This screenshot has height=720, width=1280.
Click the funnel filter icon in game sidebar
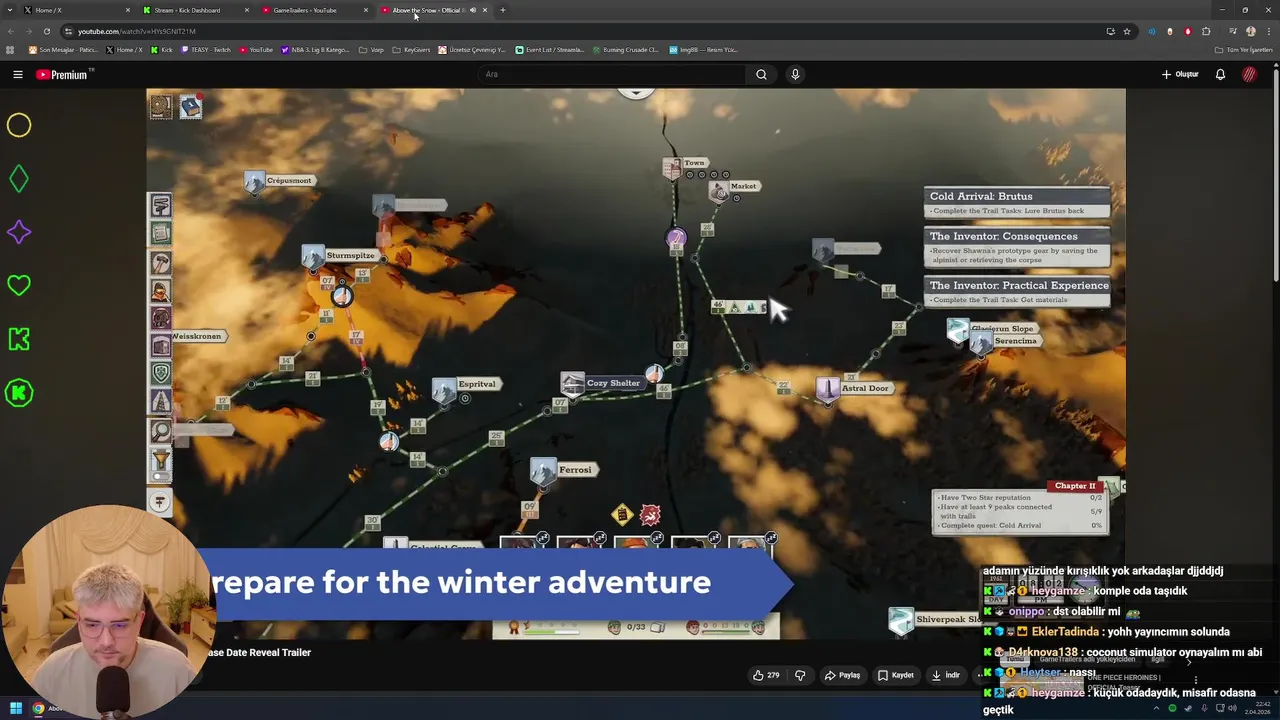[x=161, y=461]
